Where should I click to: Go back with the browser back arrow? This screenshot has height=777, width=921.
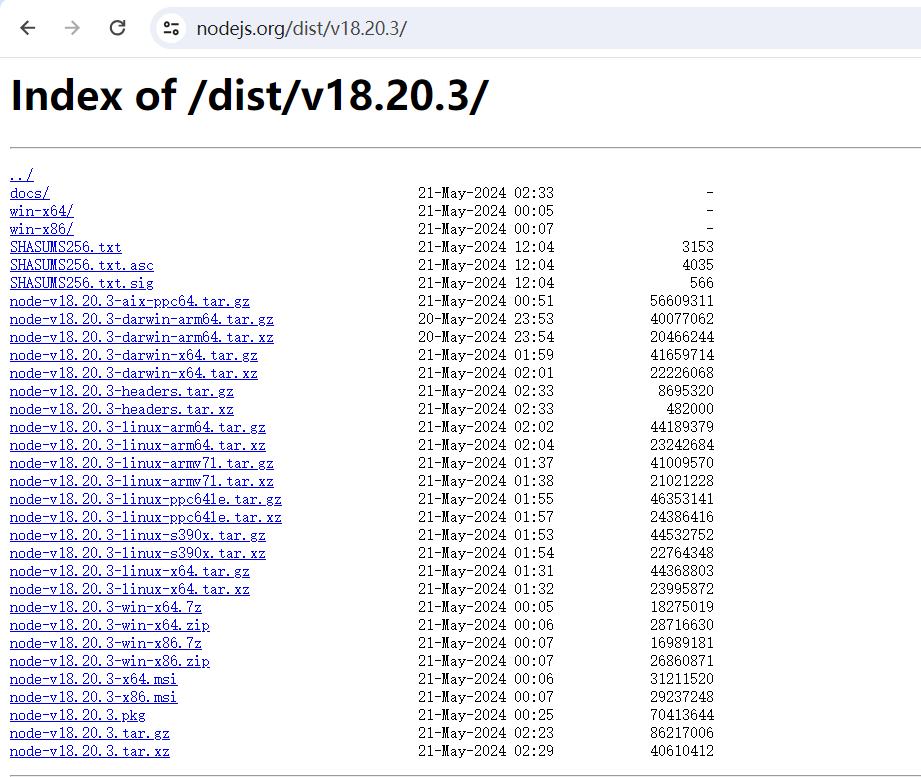pos(28,28)
